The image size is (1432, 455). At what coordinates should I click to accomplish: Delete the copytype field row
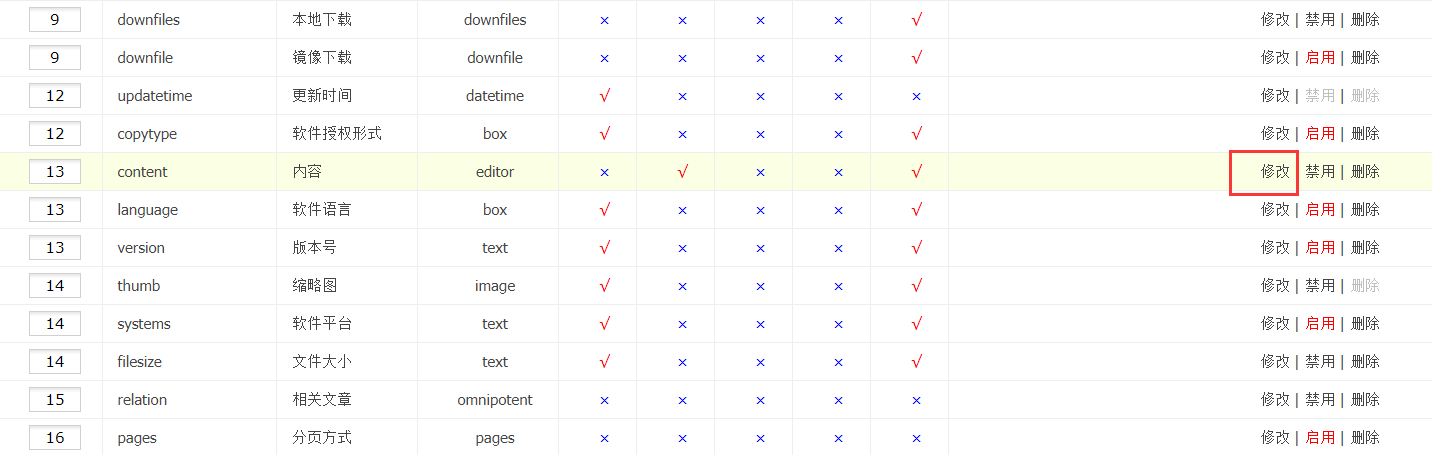pyautogui.click(x=1365, y=134)
